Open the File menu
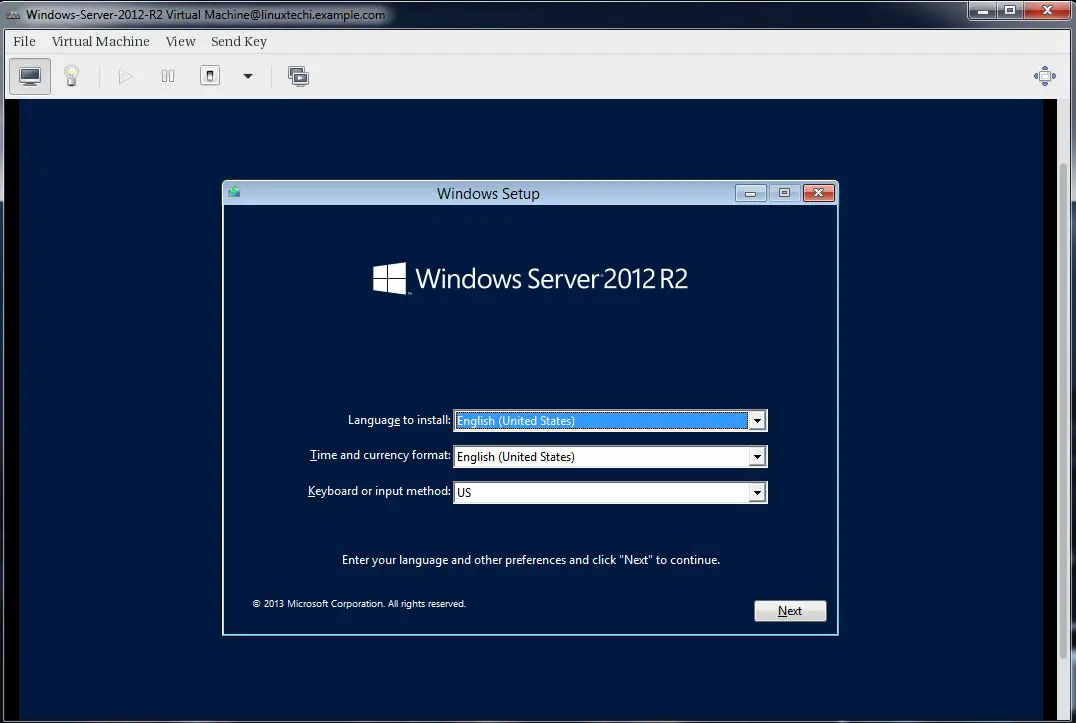 click(24, 41)
